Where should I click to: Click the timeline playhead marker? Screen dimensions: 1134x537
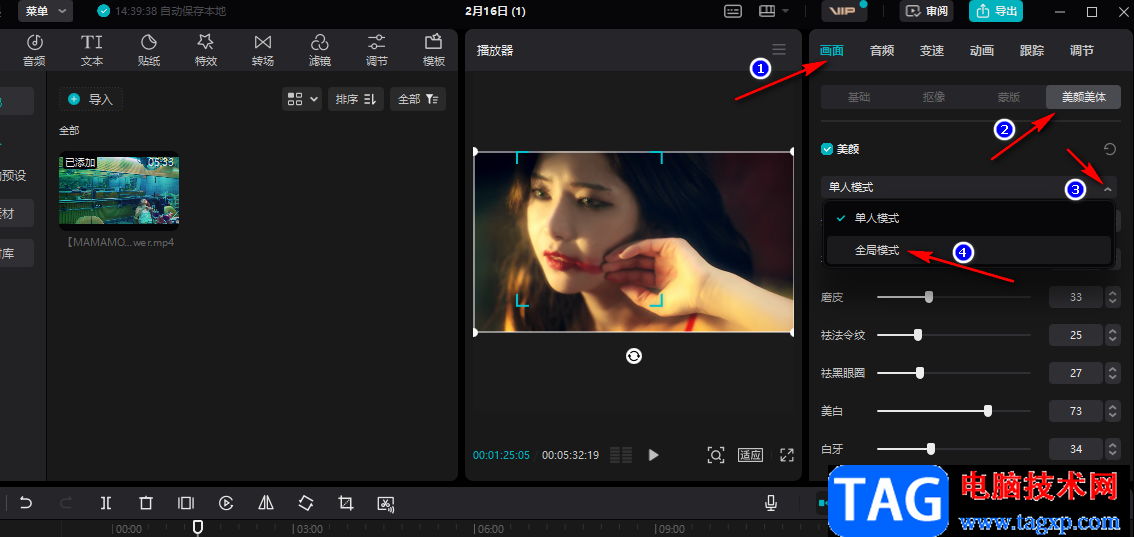(197, 527)
